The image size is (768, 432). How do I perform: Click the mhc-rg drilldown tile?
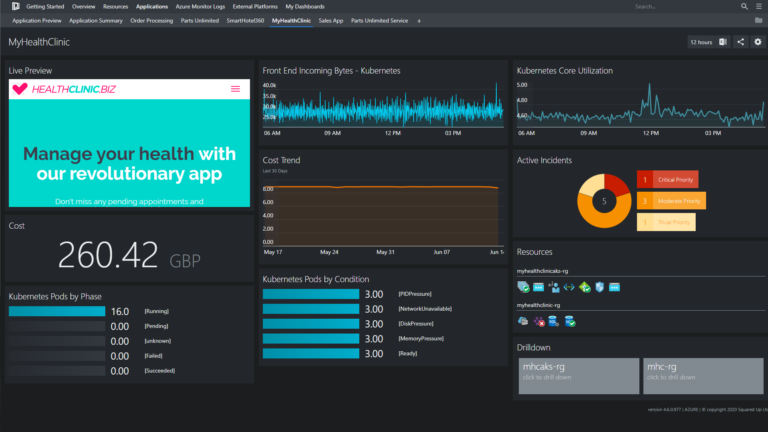703,376
